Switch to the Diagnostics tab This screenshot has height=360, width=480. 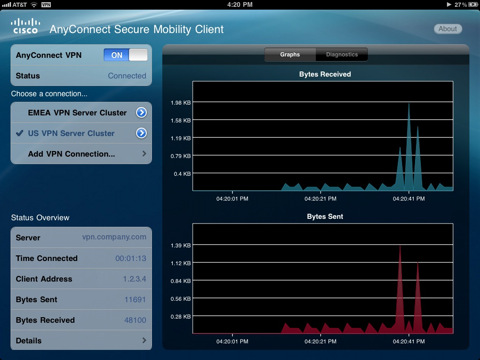pos(342,54)
